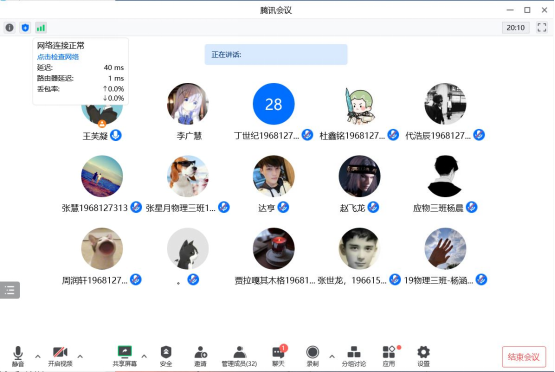Open the Chat icon with notification badge

[x=279, y=356]
